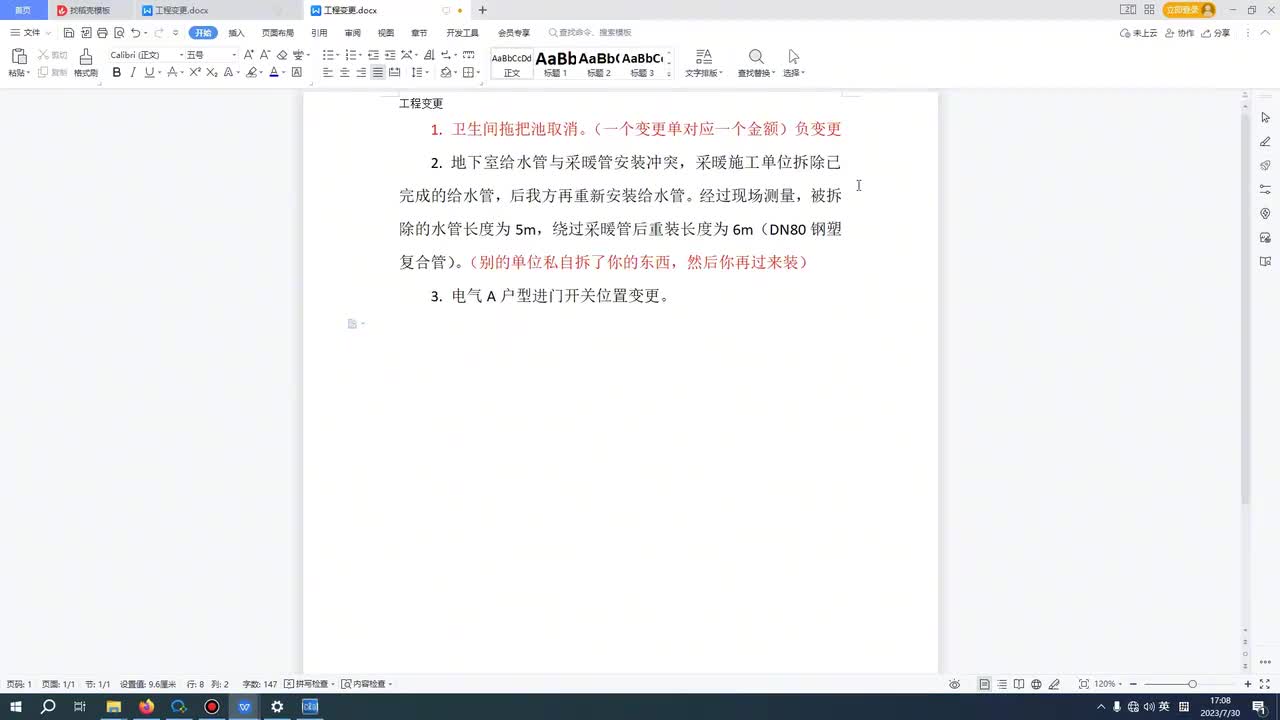Open the 选择 dropdown
The height and width of the screenshot is (720, 1280).
coord(793,73)
